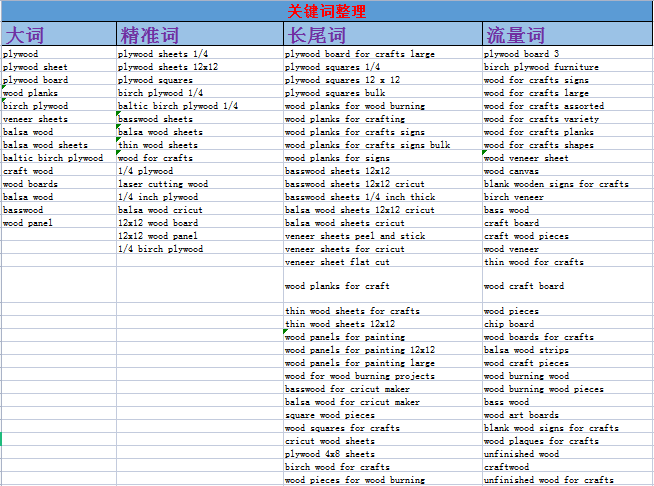Select cell 'plywood squares bulk'
The height and width of the screenshot is (486, 654).
[x=383, y=93]
